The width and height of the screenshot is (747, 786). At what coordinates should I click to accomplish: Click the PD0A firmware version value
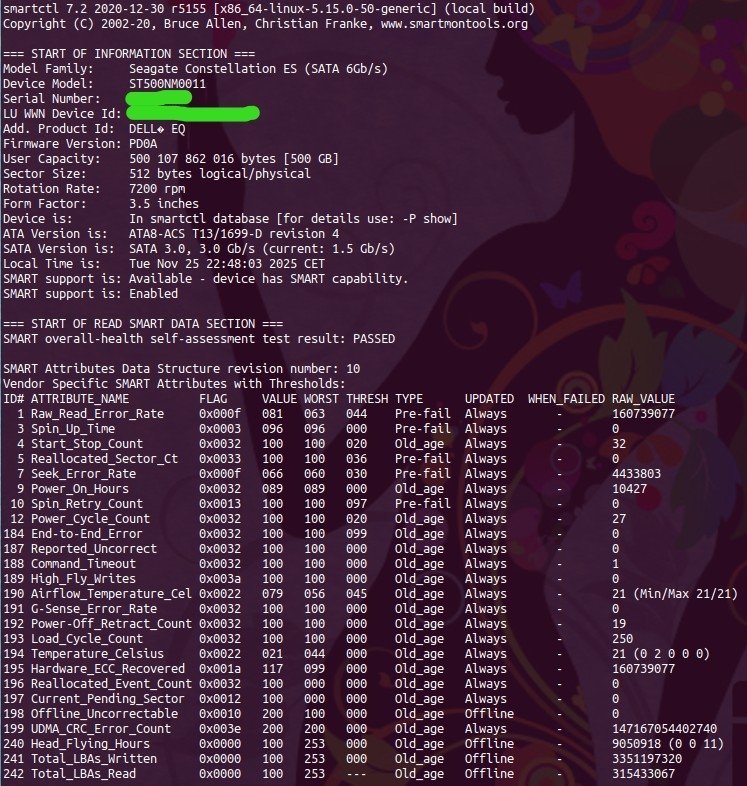[145, 144]
